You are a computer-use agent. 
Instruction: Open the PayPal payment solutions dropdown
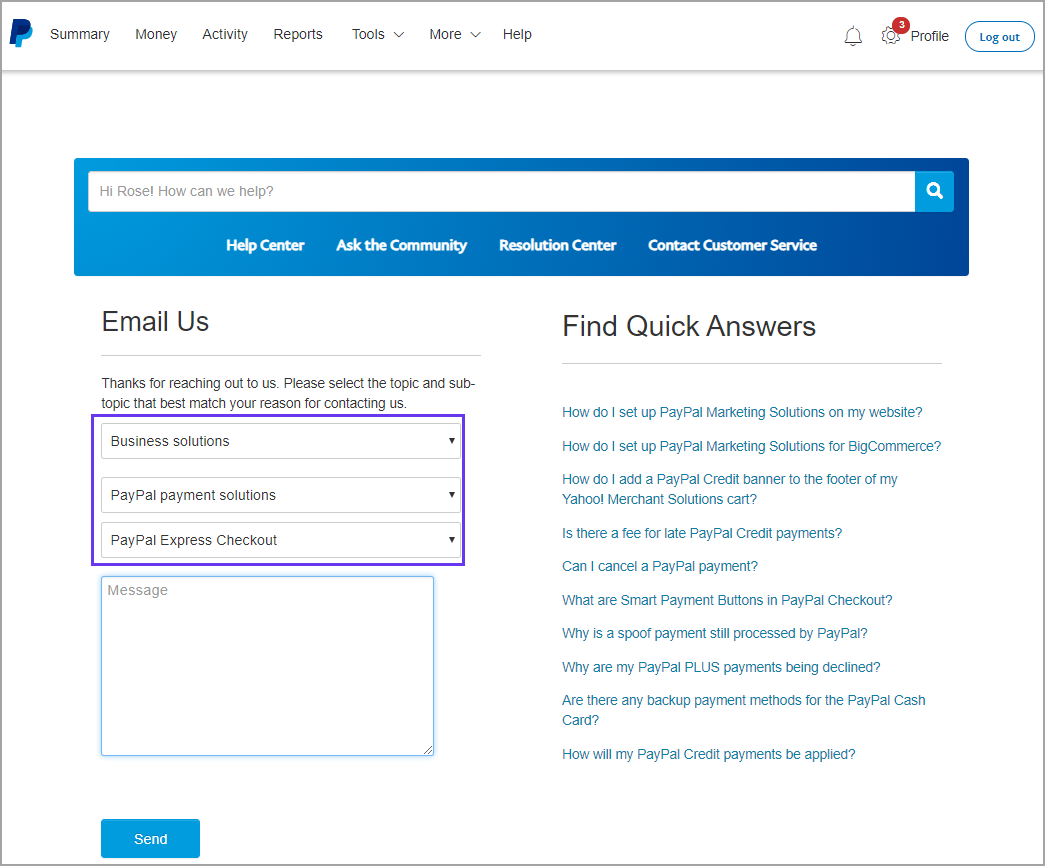coord(281,495)
